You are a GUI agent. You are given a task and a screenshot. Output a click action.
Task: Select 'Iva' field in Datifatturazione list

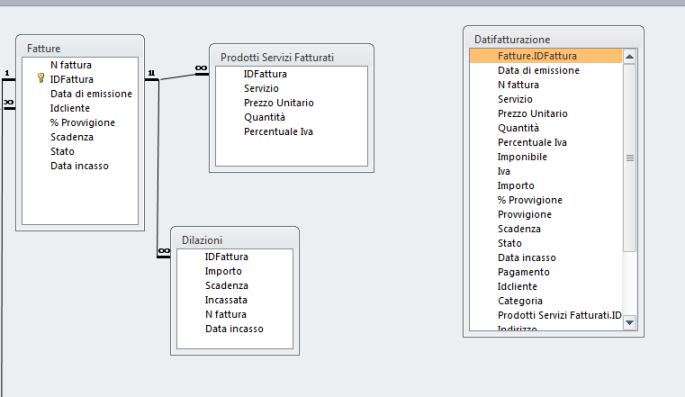click(x=504, y=172)
